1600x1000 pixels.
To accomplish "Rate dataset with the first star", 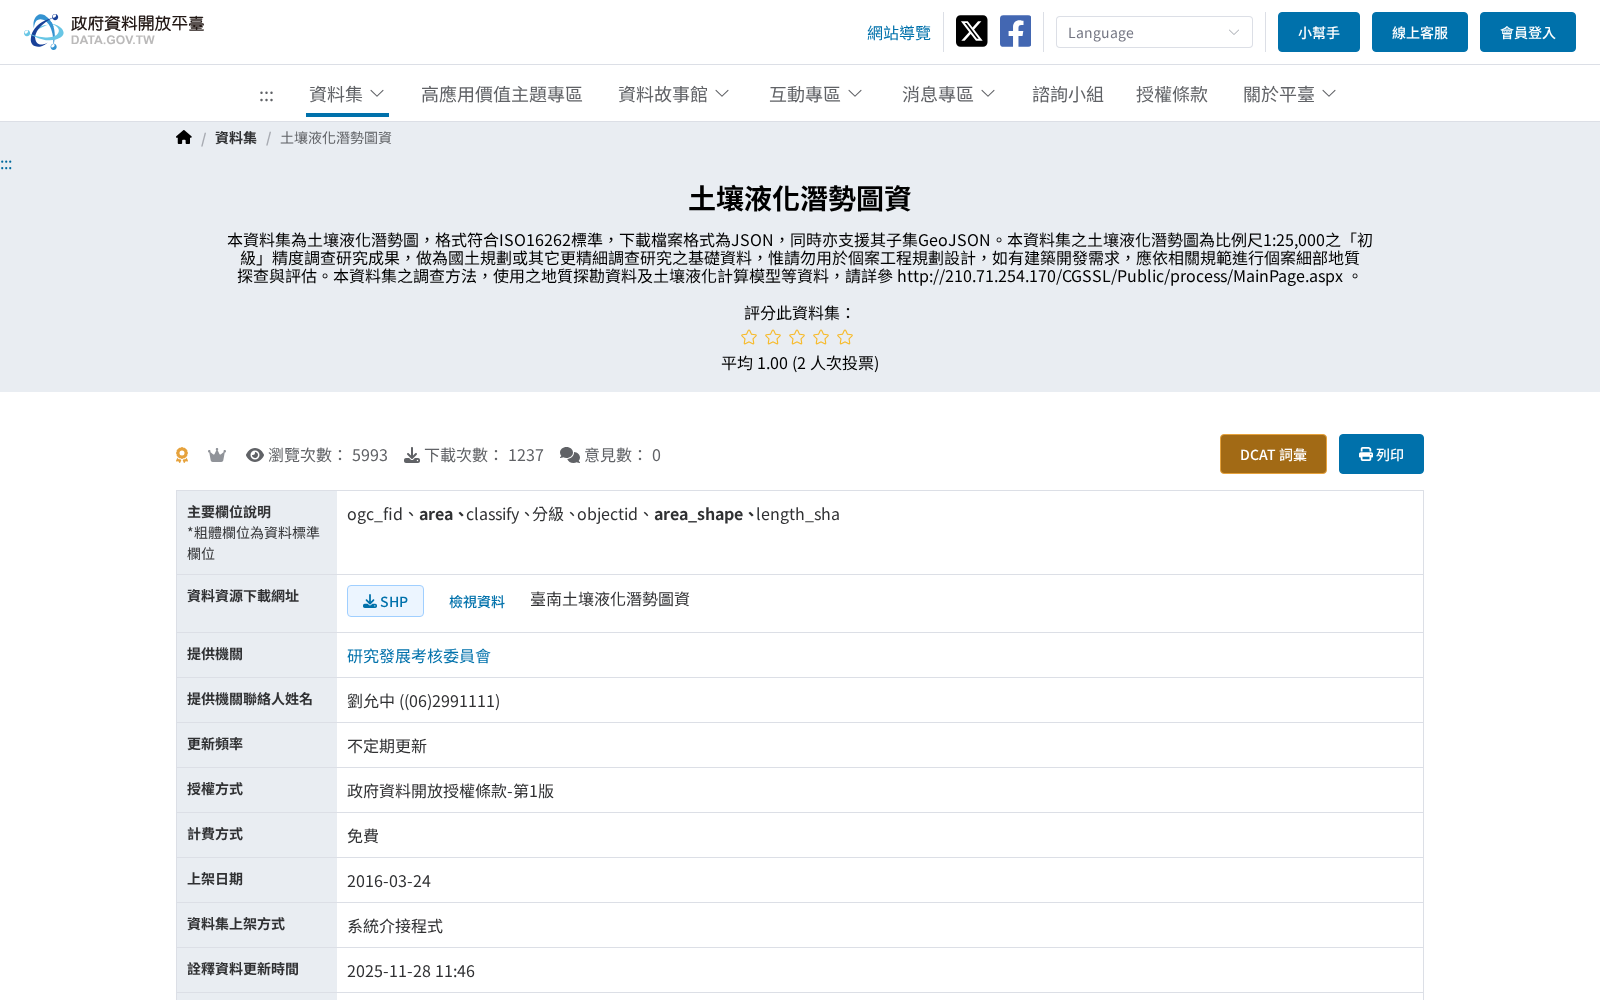I will point(749,337).
